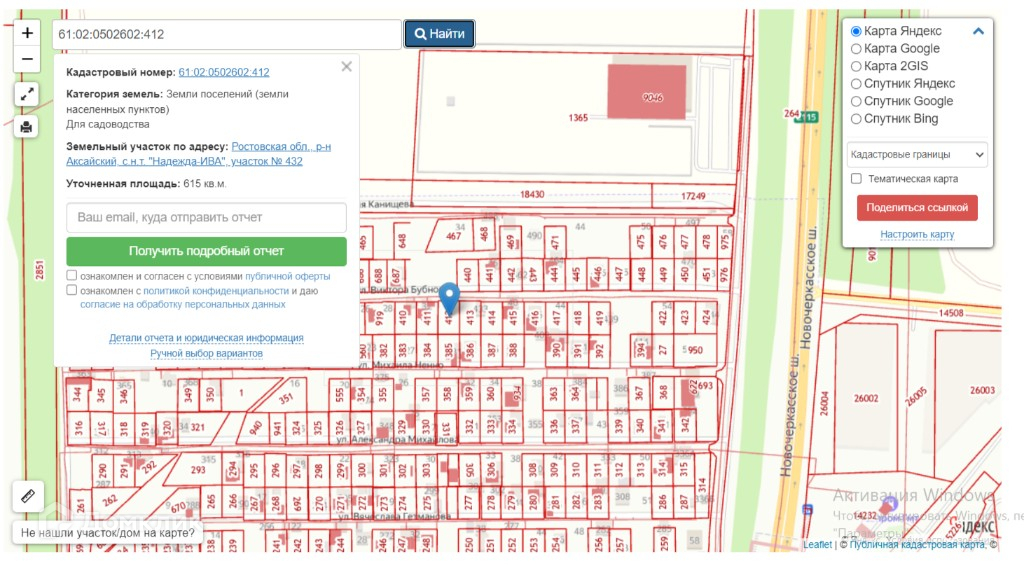
Task: Click the Найти search button
Action: click(x=440, y=34)
